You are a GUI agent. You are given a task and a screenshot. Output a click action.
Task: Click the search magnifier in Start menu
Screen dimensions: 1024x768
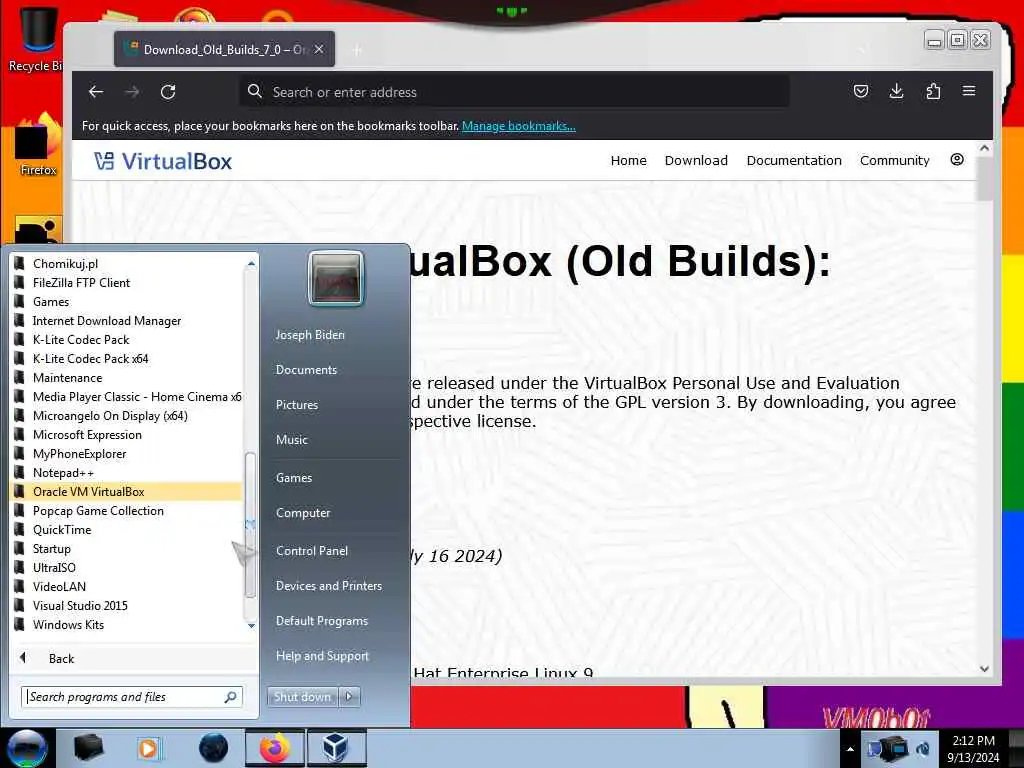[x=231, y=697]
